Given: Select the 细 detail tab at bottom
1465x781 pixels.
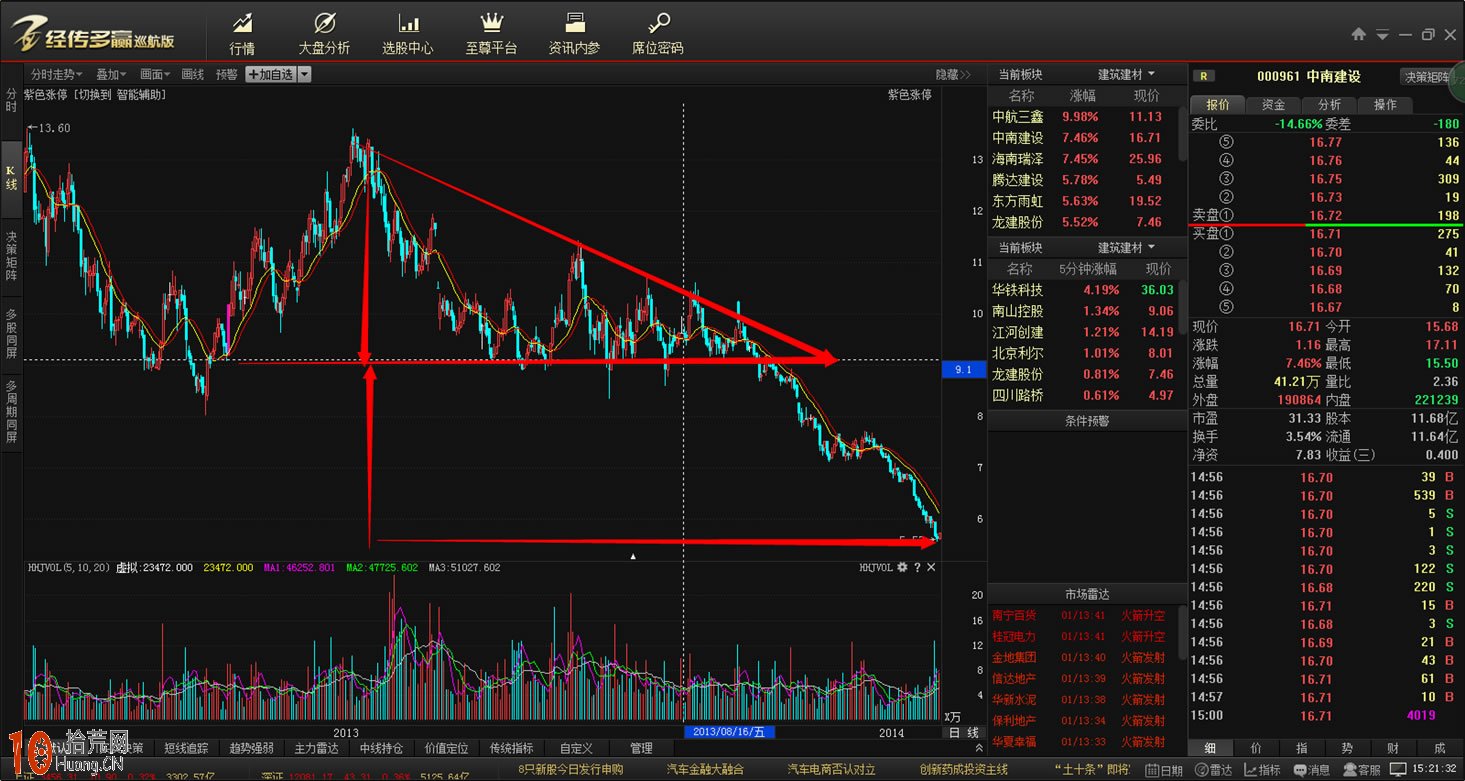Looking at the screenshot, I should click(1210, 747).
